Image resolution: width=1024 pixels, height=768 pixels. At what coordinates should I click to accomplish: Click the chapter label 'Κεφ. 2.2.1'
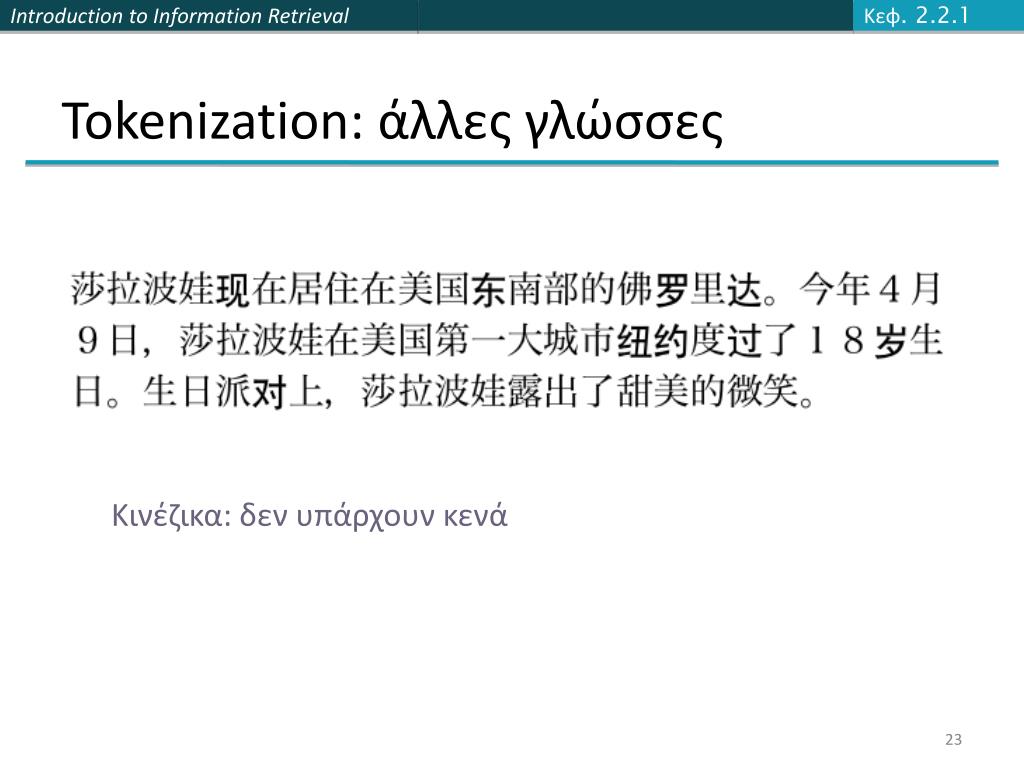[916, 15]
